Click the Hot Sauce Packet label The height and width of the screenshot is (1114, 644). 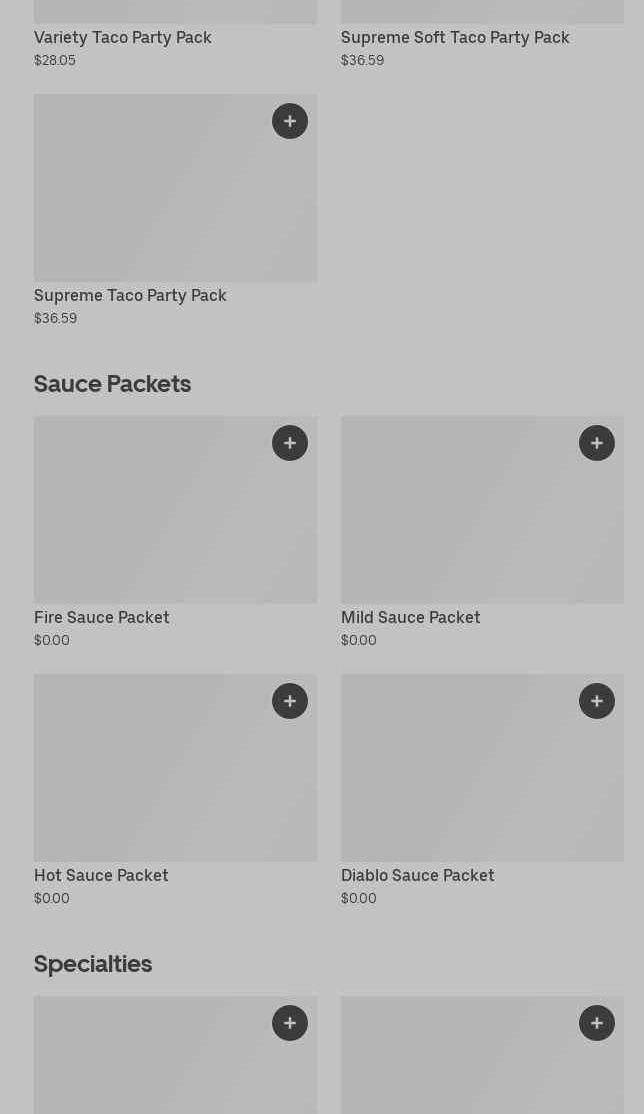pyautogui.click(x=101, y=875)
